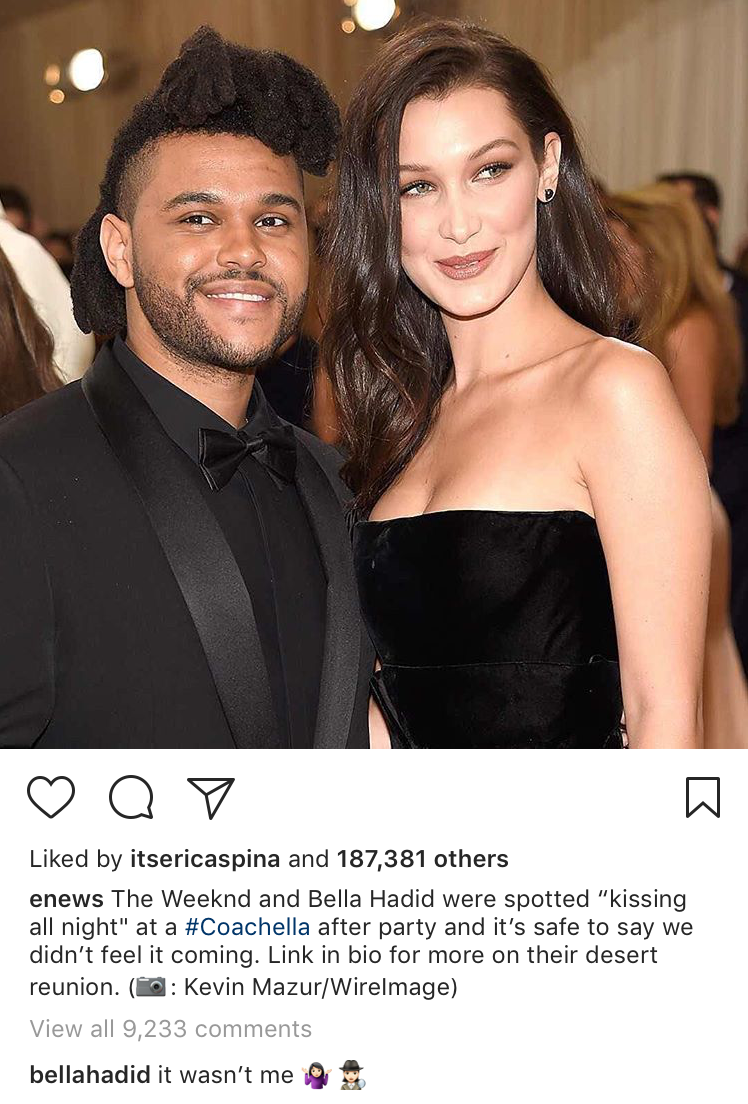Tap the man's bow tie in photo

(248, 453)
